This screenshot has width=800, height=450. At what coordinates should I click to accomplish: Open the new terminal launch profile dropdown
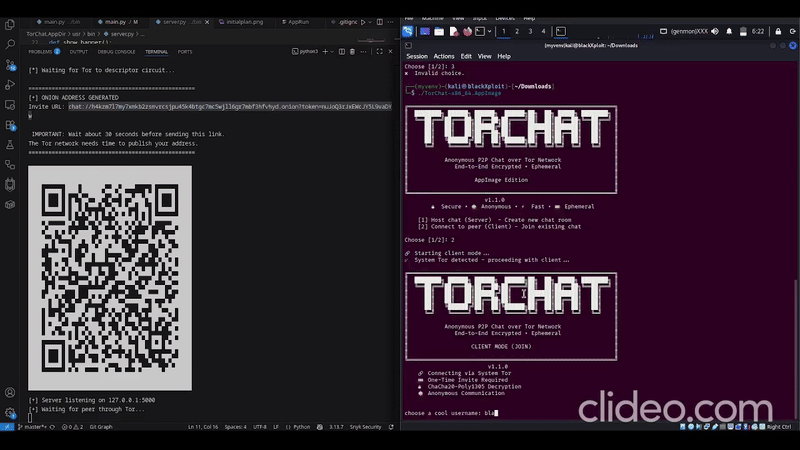[x=332, y=52]
